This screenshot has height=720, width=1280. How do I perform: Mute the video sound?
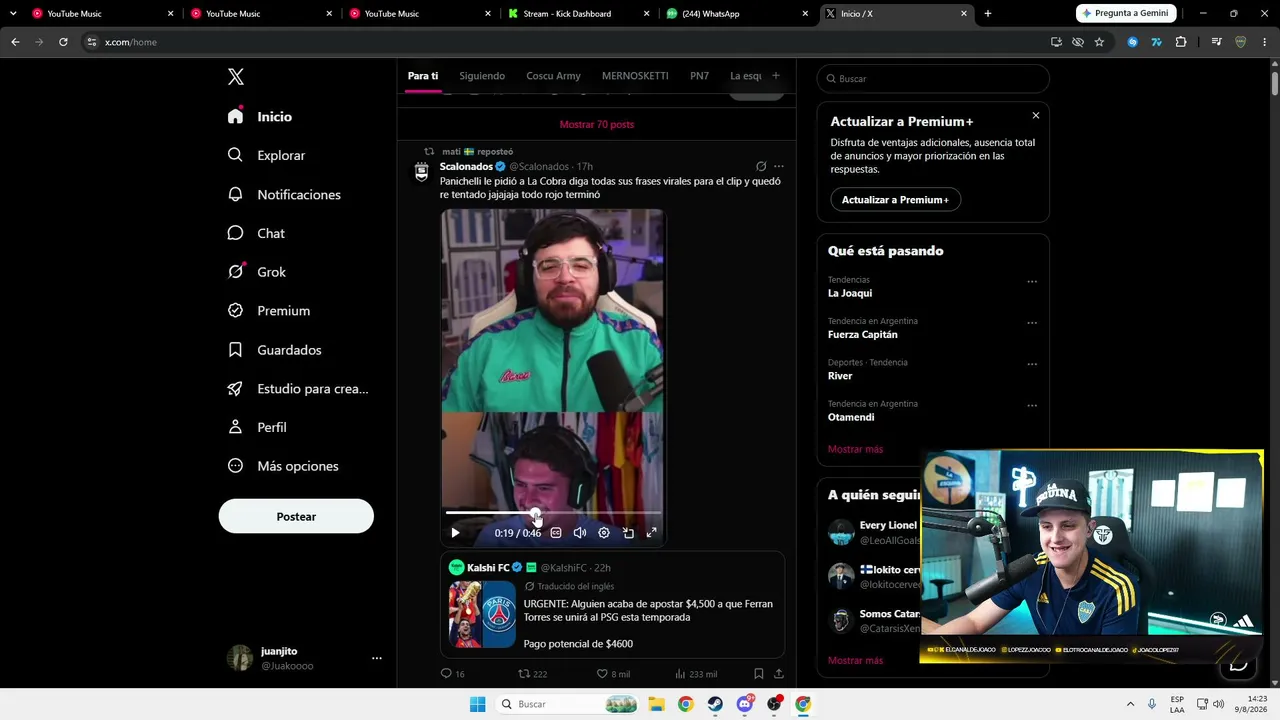tap(580, 533)
